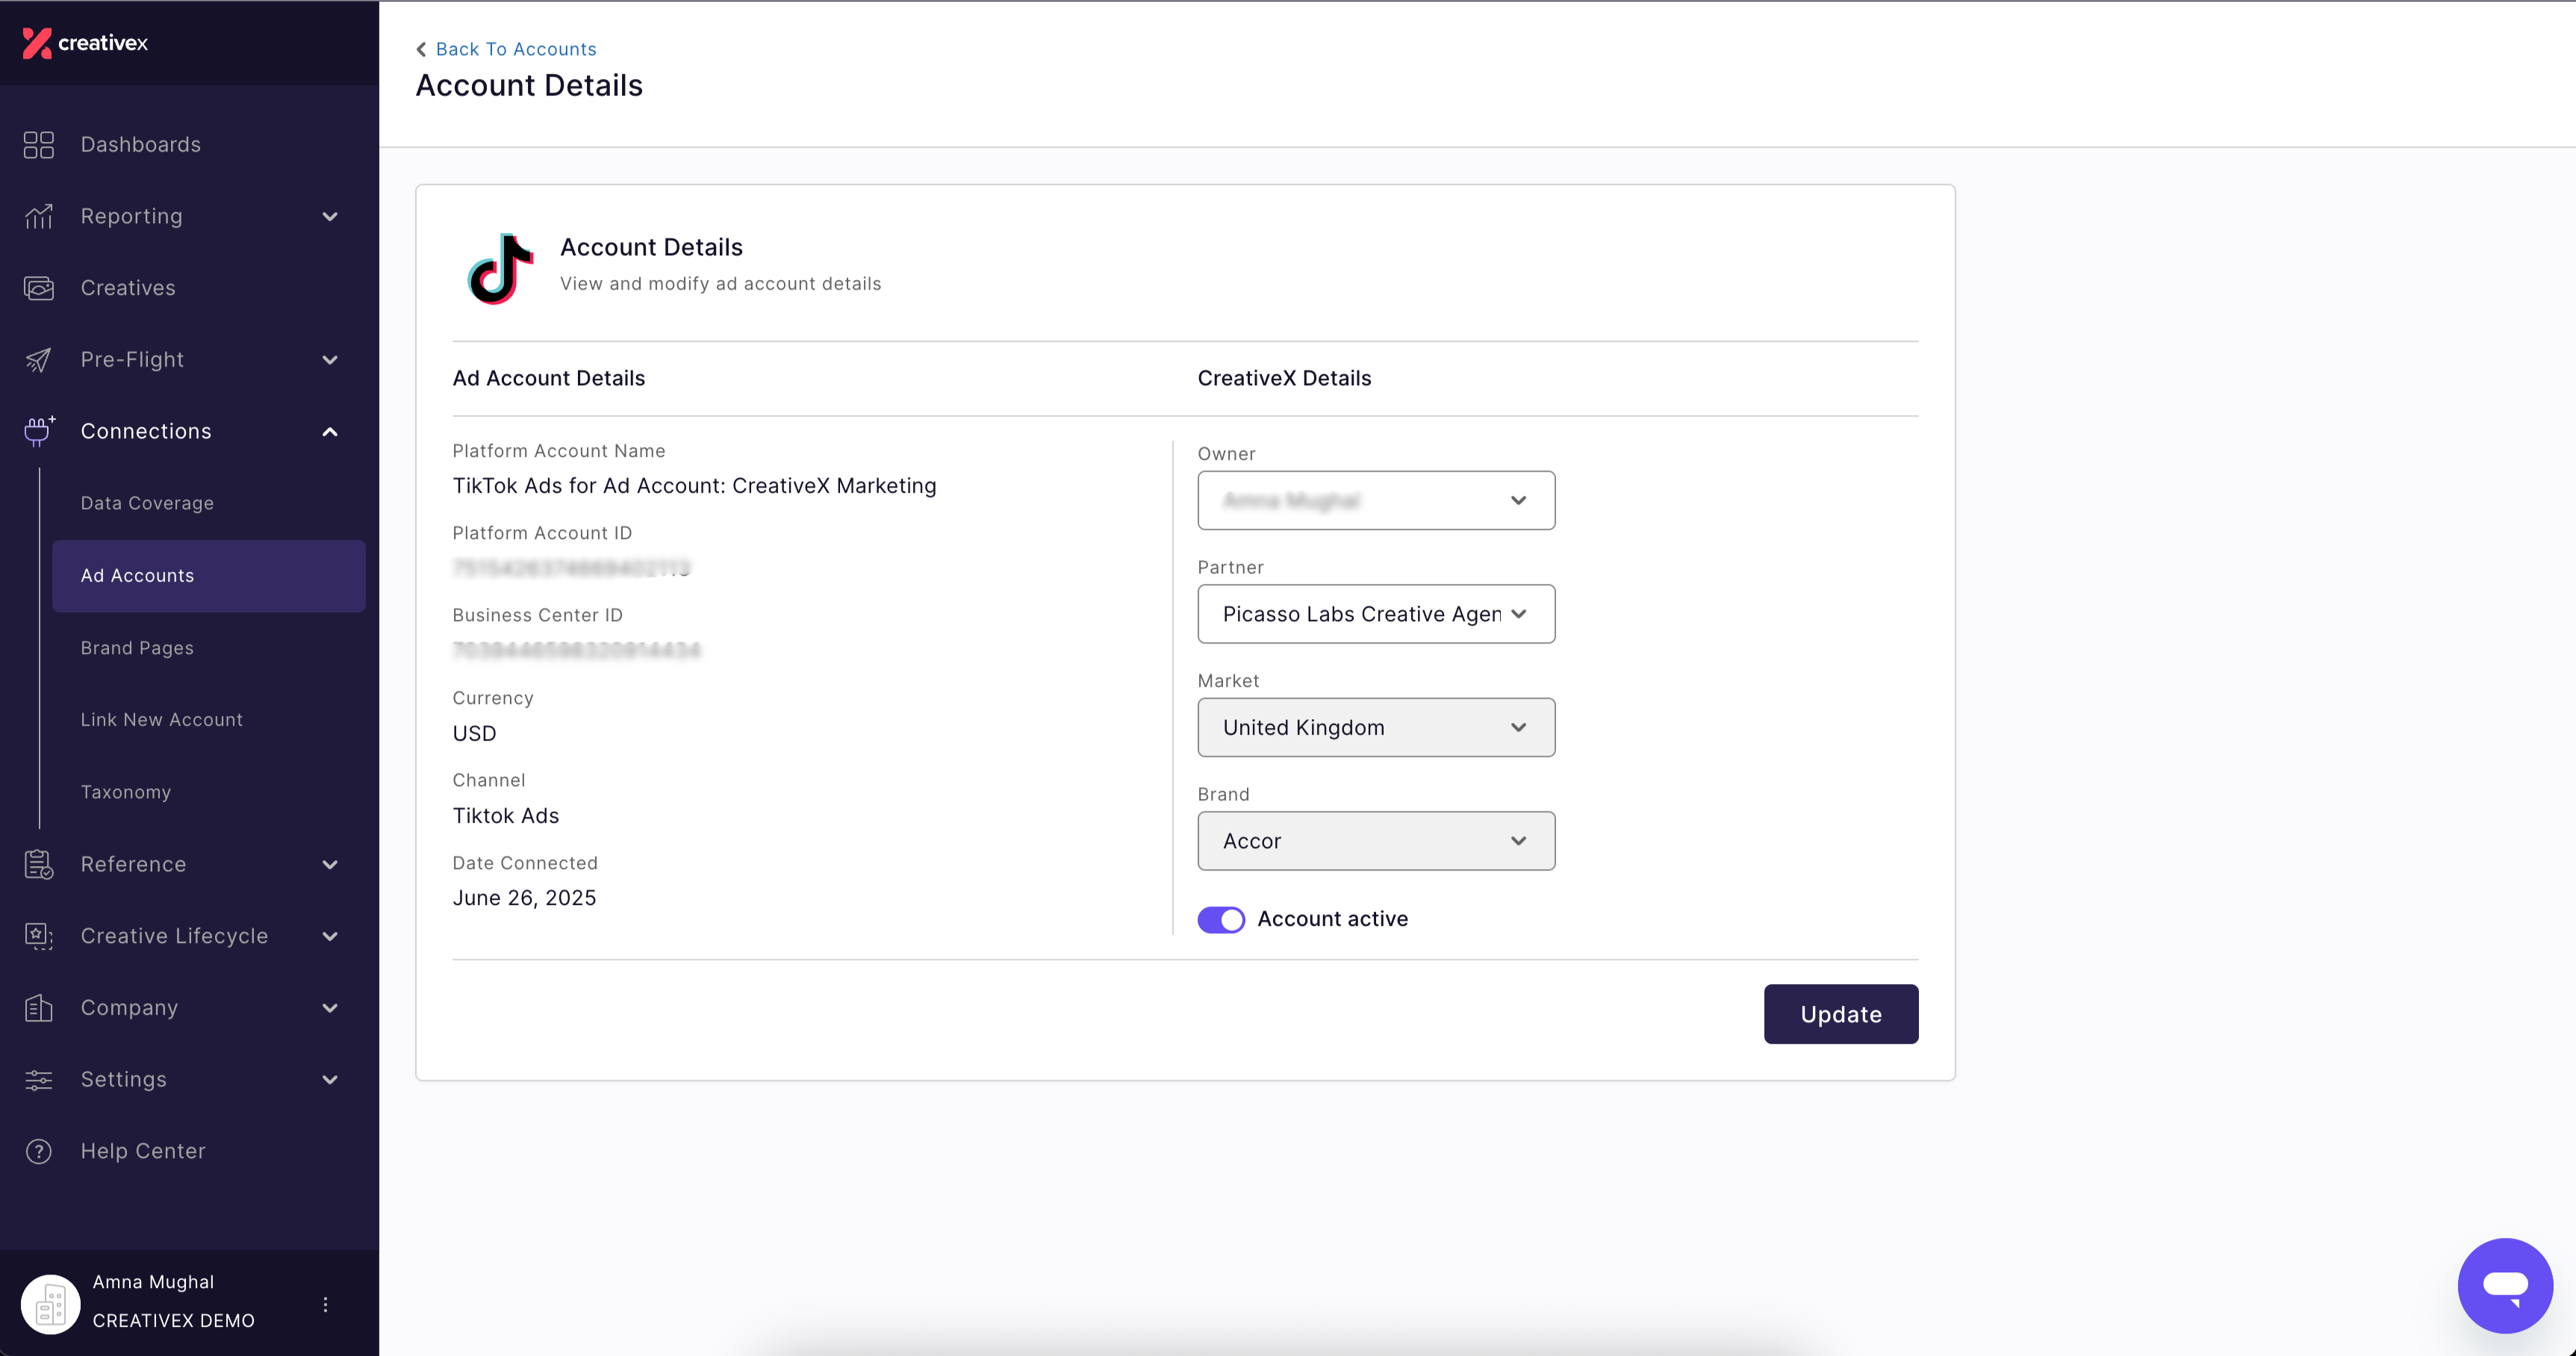
Task: Click the Reference clipboard icon
Action: coord(39,864)
